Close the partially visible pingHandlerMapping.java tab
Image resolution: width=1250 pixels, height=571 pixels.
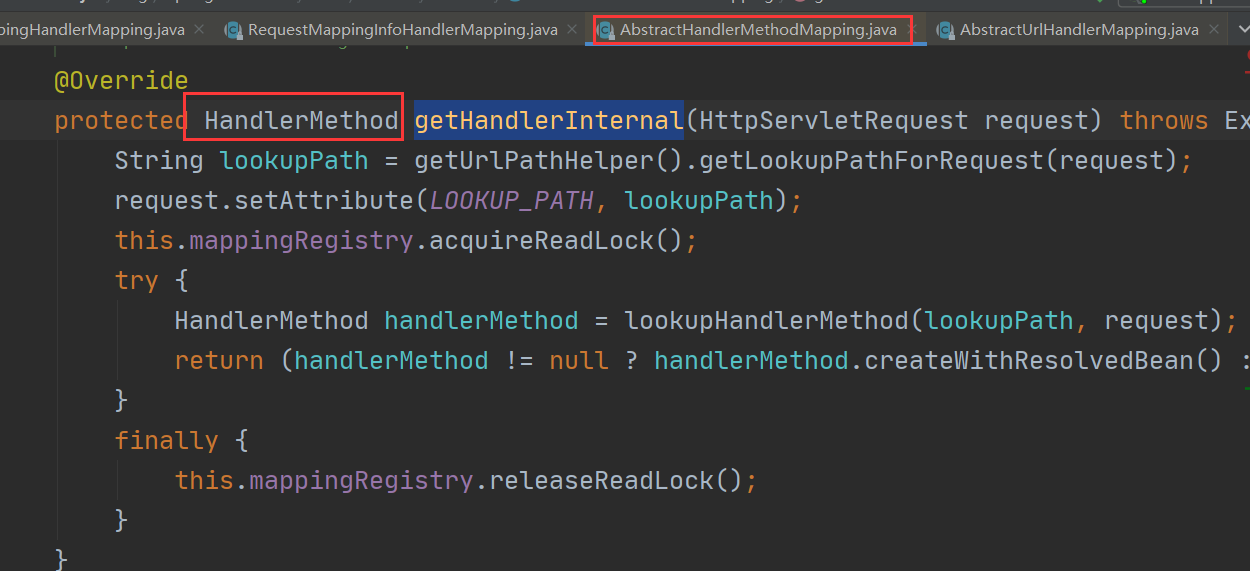click(198, 30)
